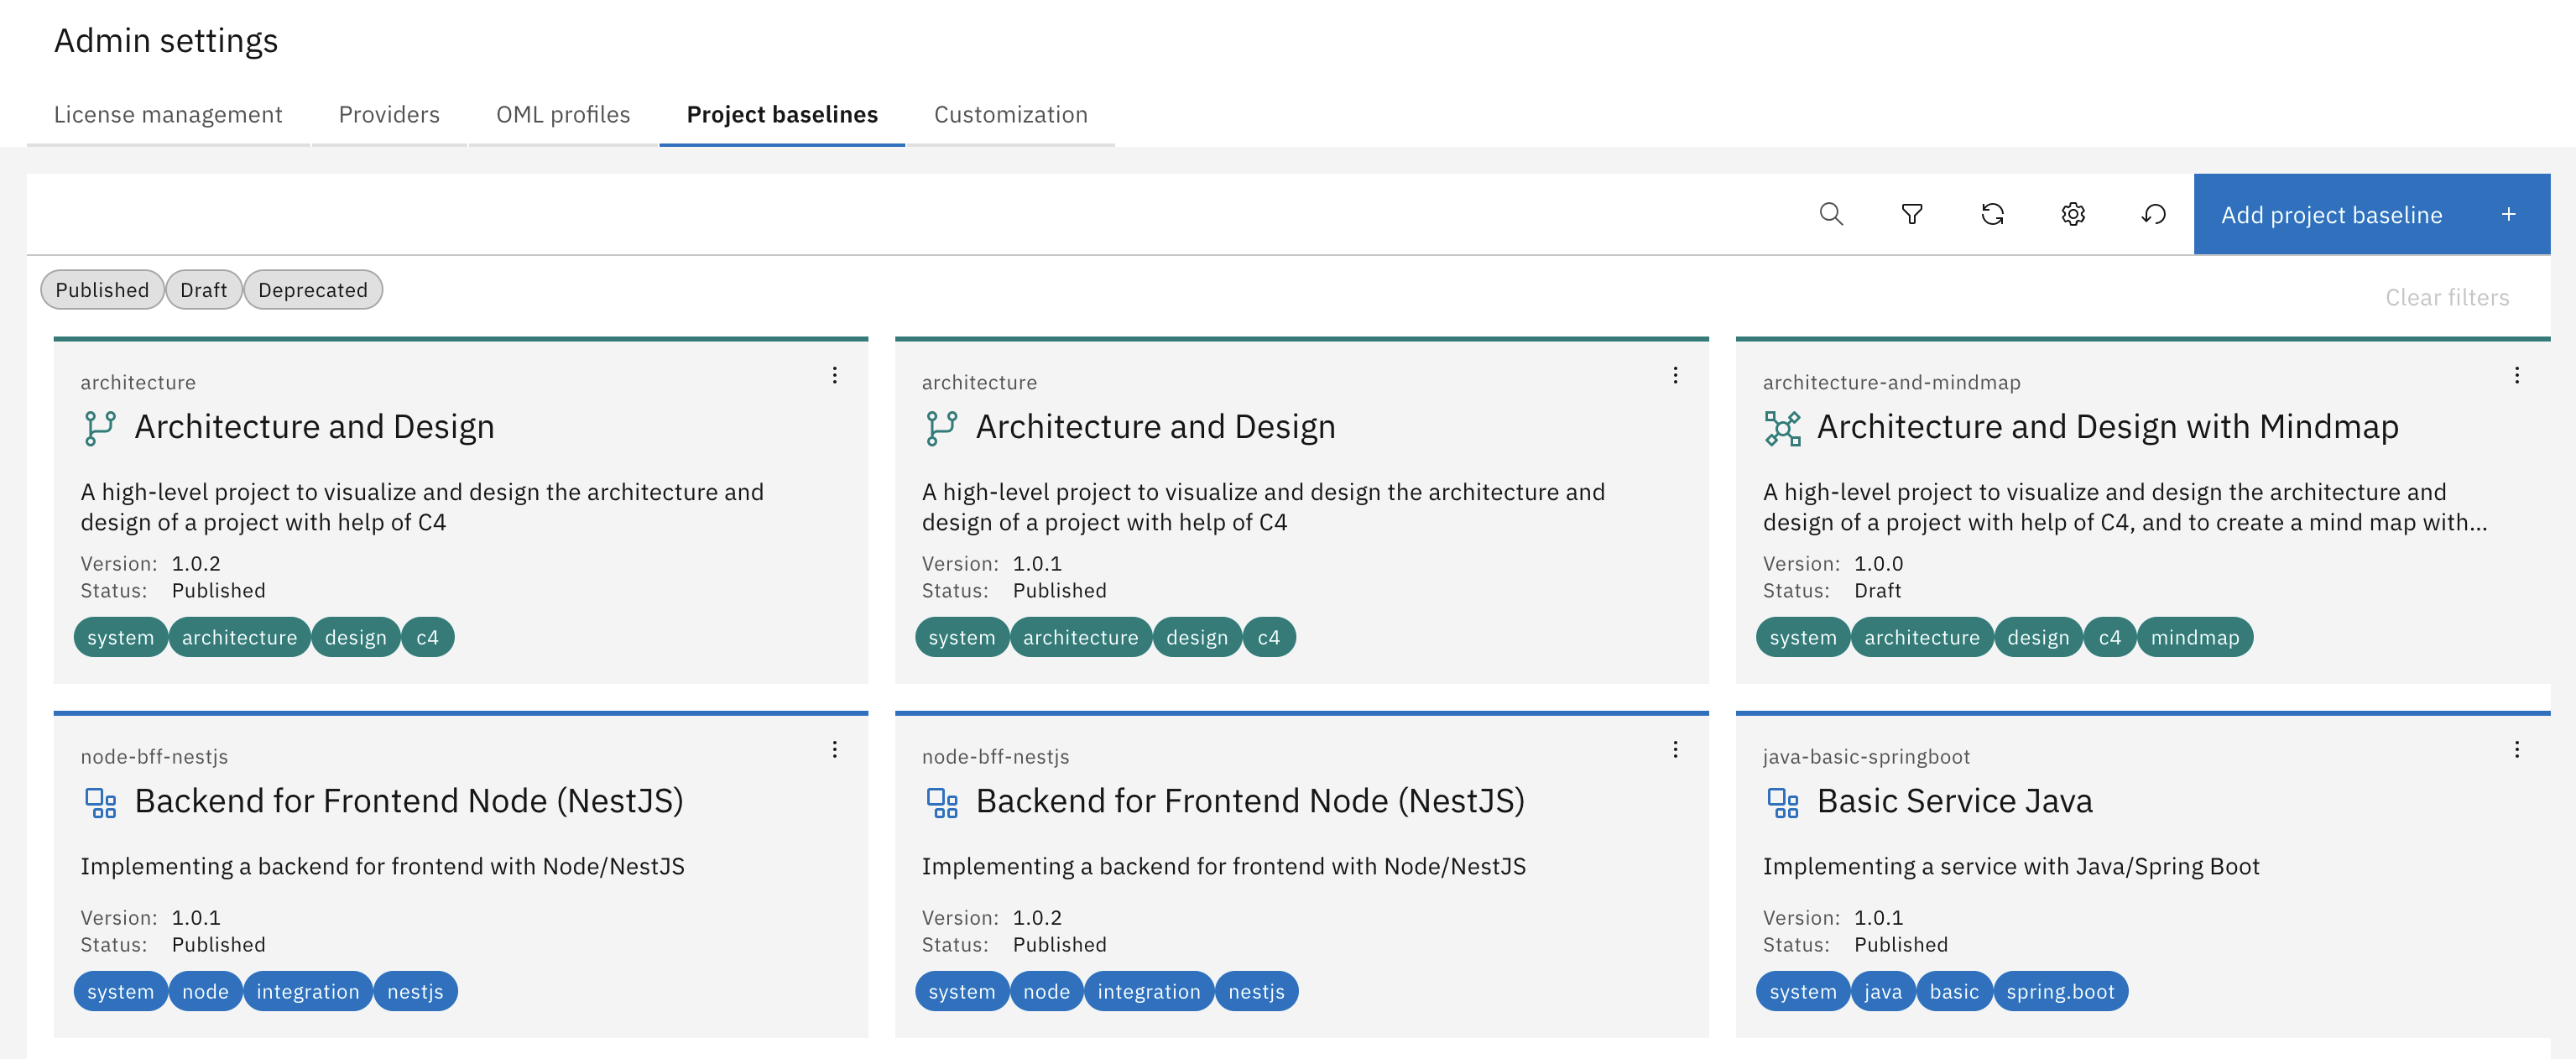The image size is (2576, 1059).
Task: Click the mindmap icon beside Architecture and Design with Mindmap
Action: [x=1782, y=428]
